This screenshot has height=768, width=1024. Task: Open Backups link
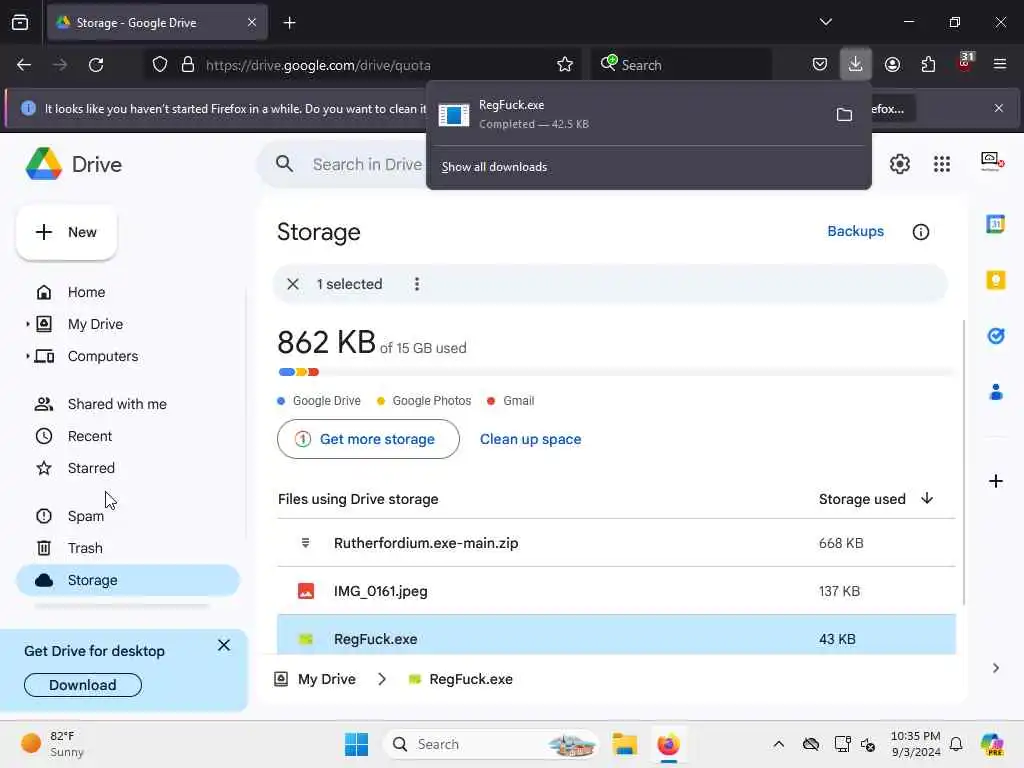pyautogui.click(x=855, y=231)
